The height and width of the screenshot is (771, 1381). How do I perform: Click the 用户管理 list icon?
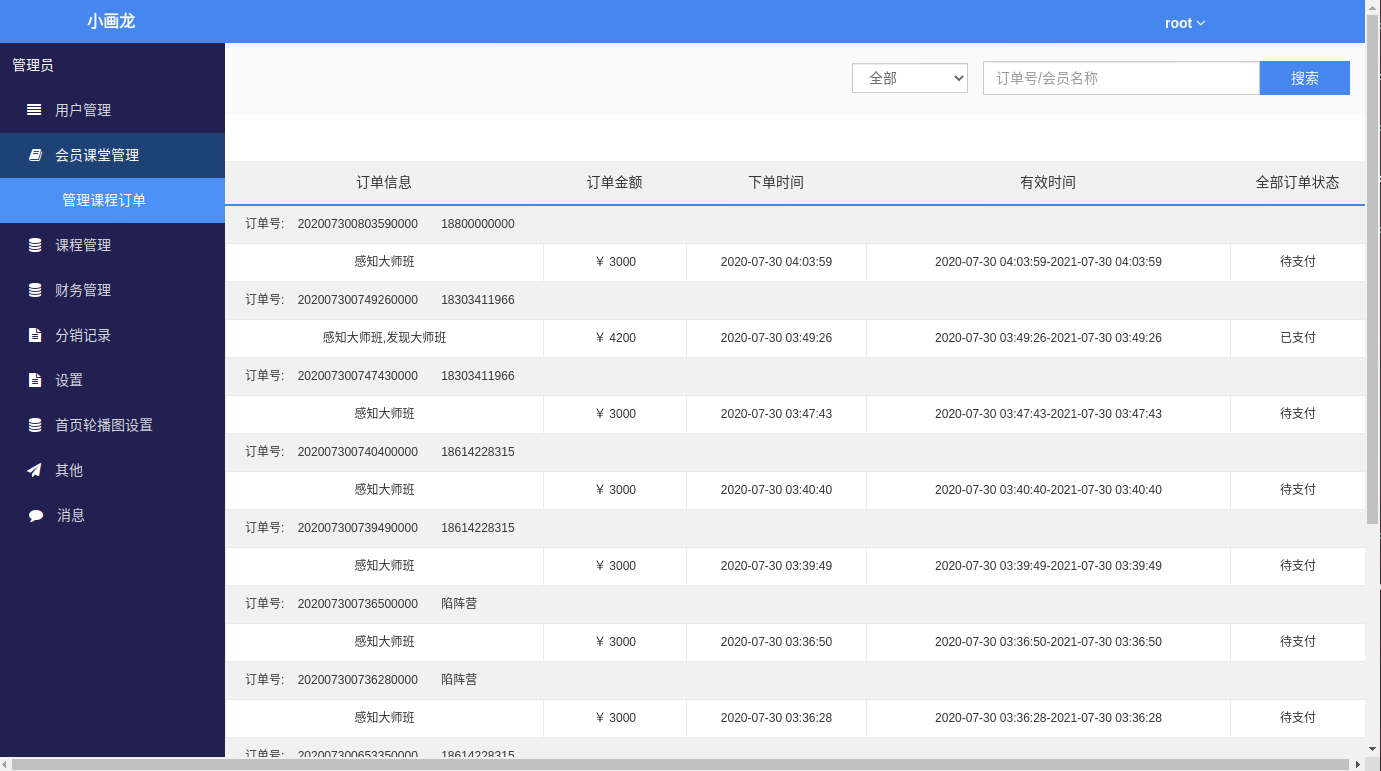pyautogui.click(x=34, y=110)
